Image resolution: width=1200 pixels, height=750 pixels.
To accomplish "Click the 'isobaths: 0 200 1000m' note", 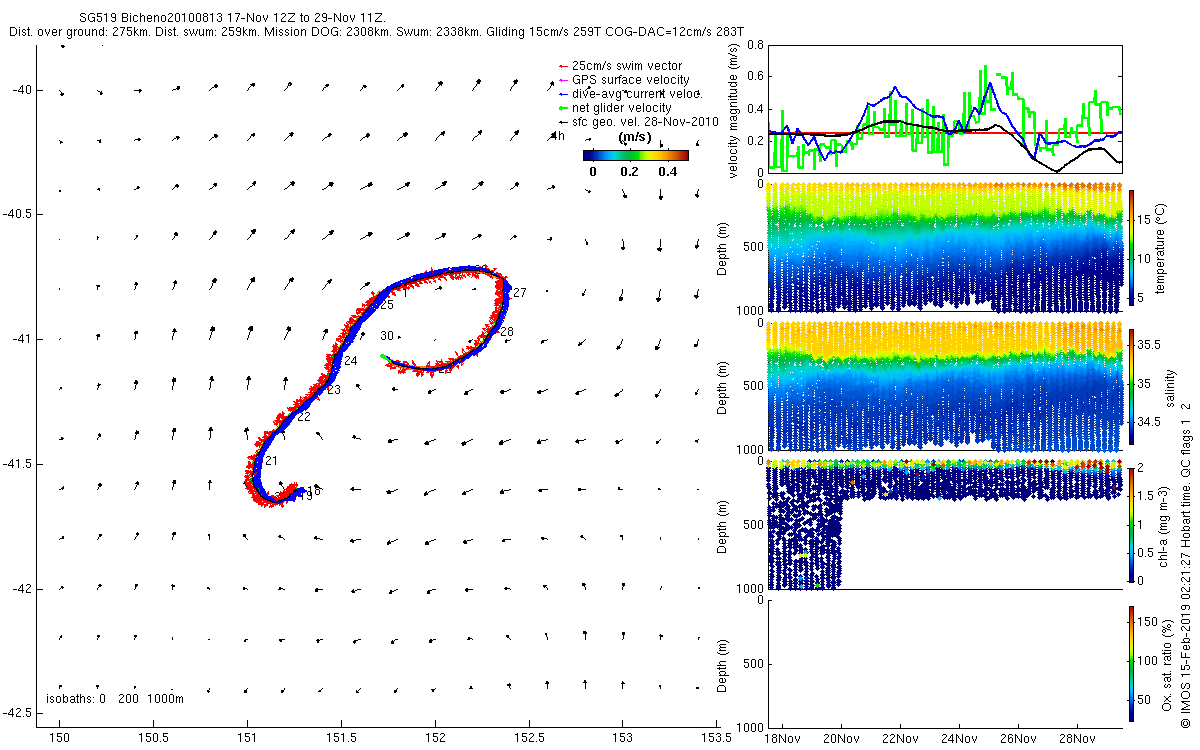I will click(x=115, y=699).
